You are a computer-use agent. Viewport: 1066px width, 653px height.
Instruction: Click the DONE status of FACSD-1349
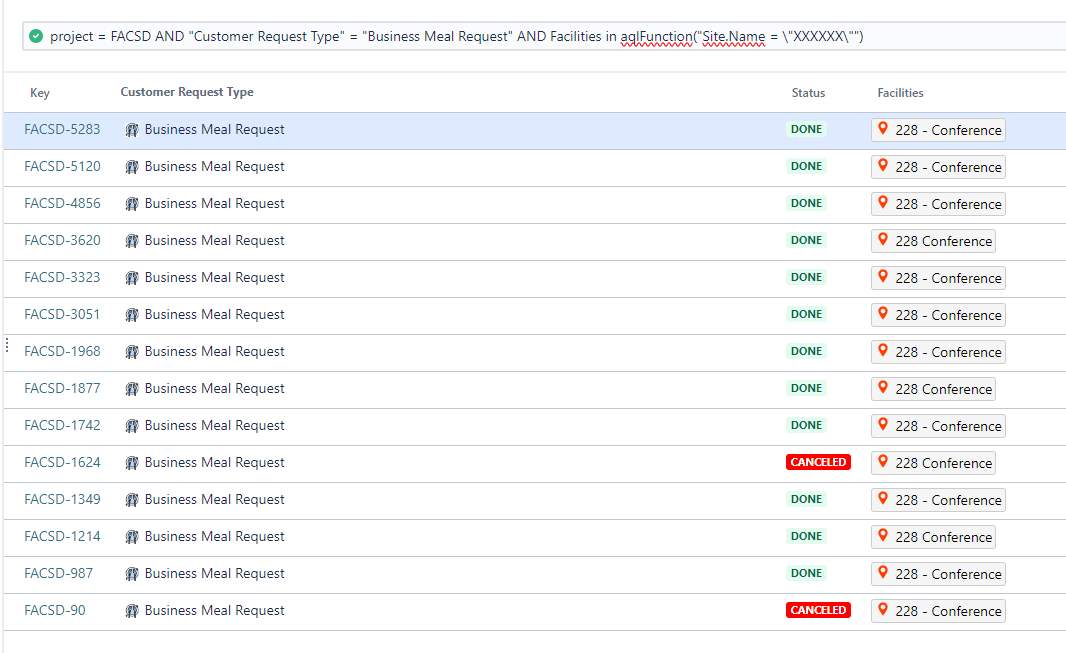[806, 499]
